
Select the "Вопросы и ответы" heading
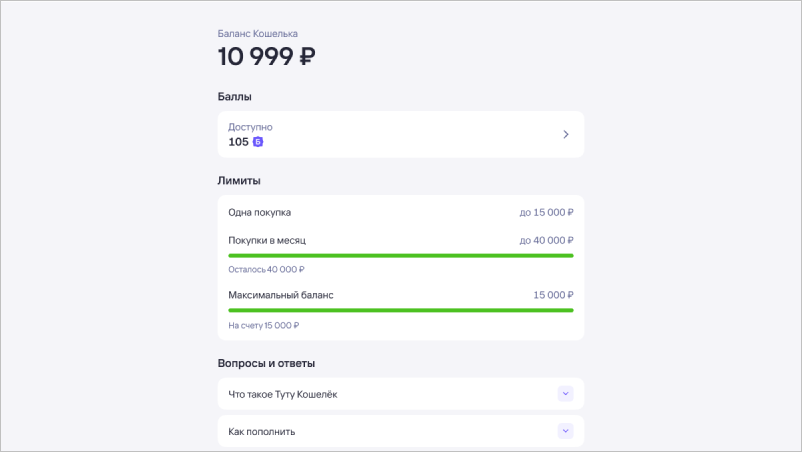tap(273, 363)
